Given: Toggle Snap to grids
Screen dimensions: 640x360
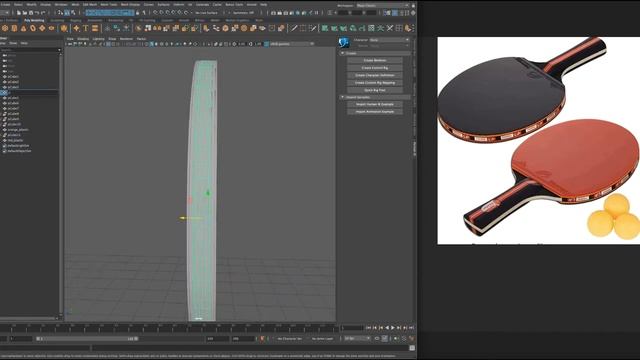Looking at the screenshot, I should 156,13.
